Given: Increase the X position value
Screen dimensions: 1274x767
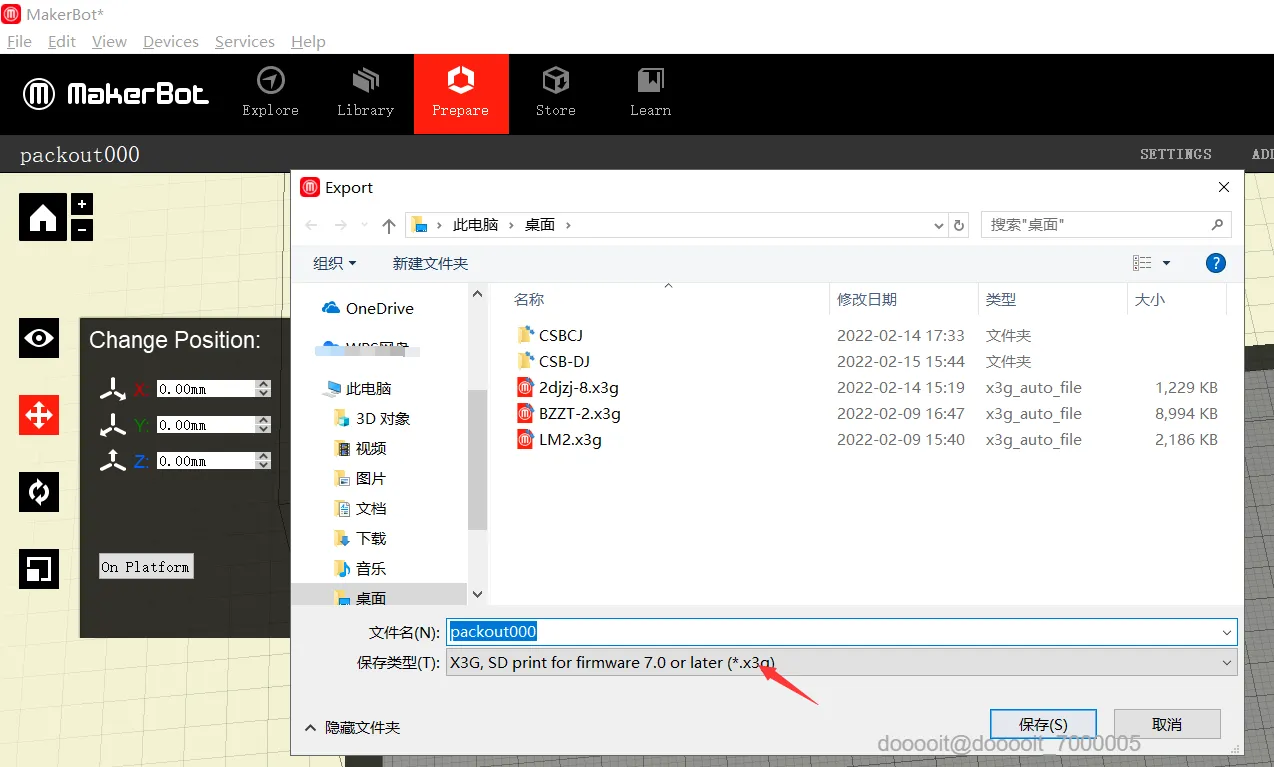Looking at the screenshot, I should pos(264,385).
